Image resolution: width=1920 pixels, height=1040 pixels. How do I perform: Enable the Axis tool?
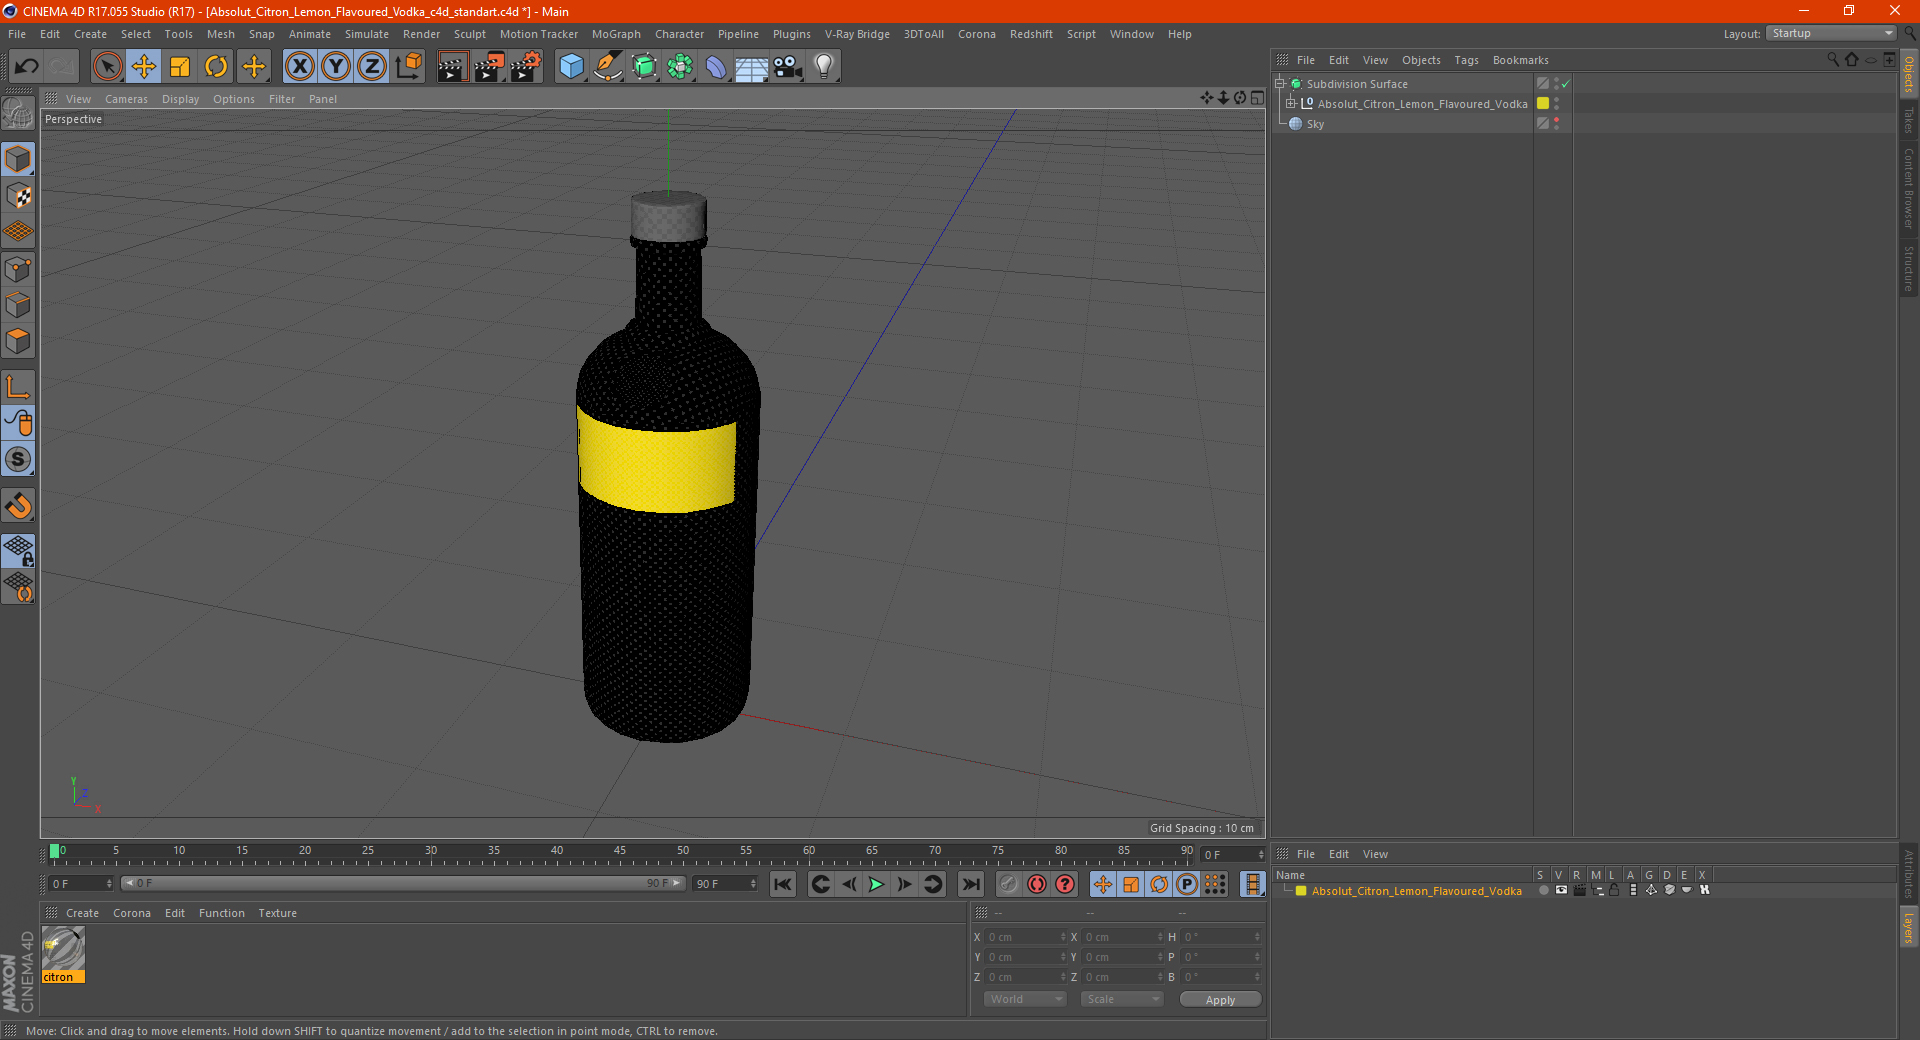(18, 387)
